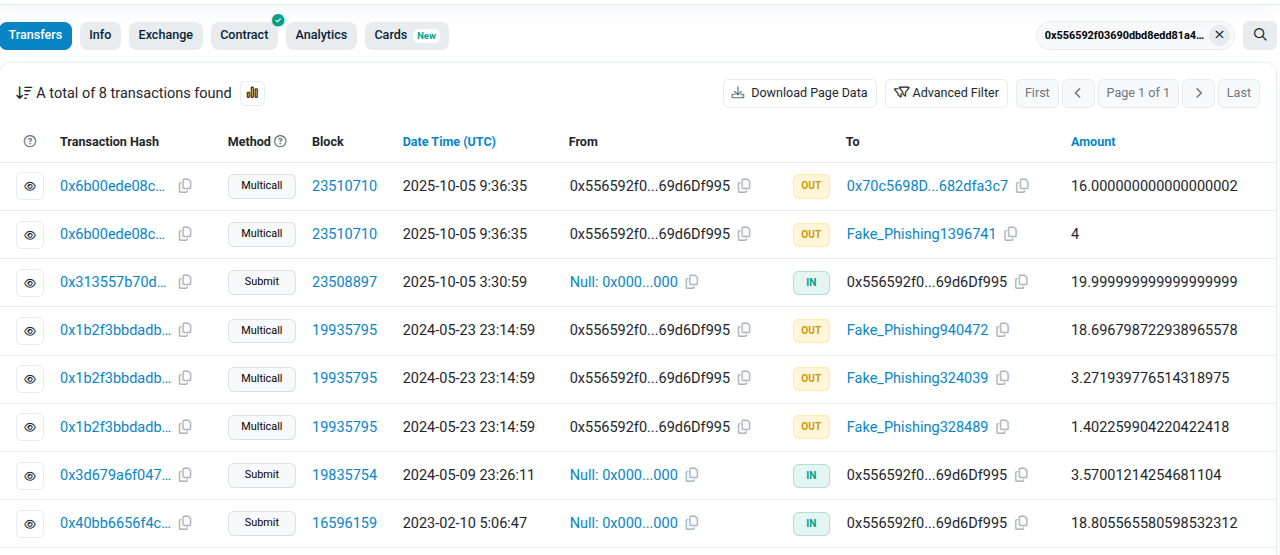The height and width of the screenshot is (555, 1280).
Task: Open the Advanced Filter options
Action: point(946,93)
